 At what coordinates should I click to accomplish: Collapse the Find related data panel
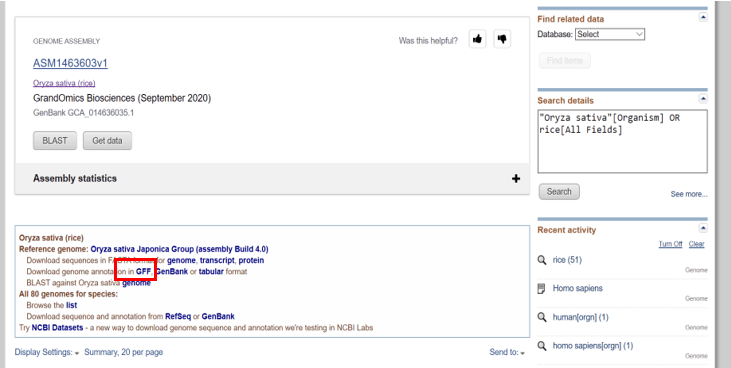pos(703,17)
